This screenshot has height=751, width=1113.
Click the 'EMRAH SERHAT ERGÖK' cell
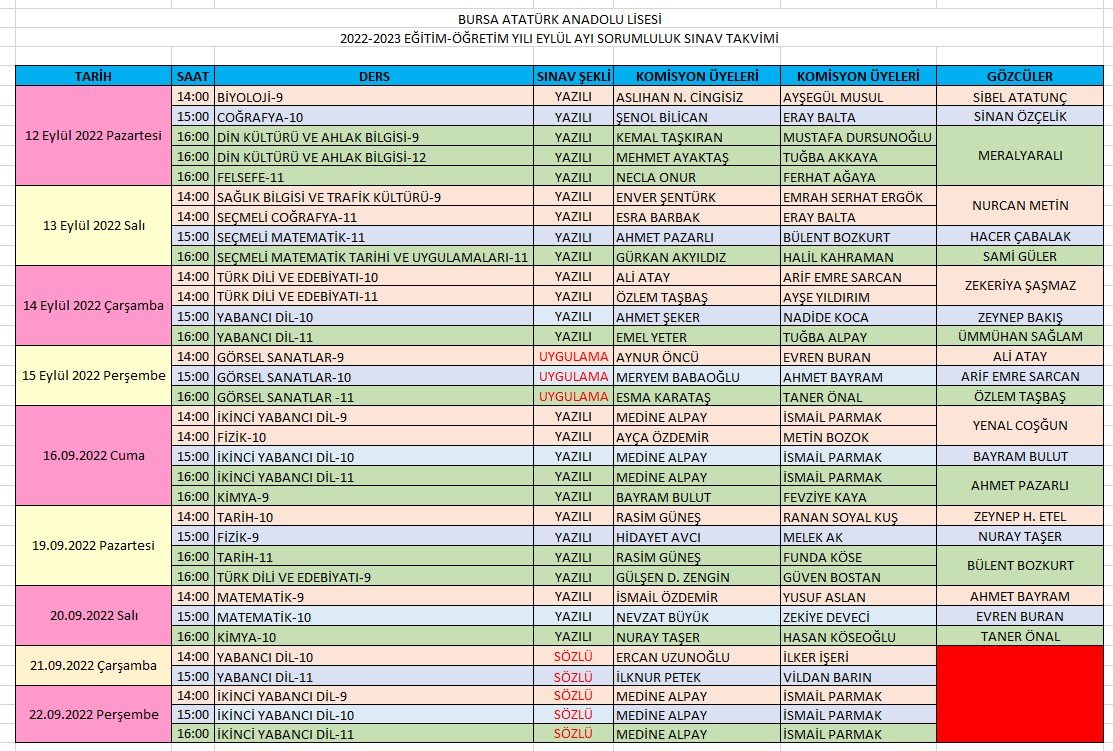858,197
